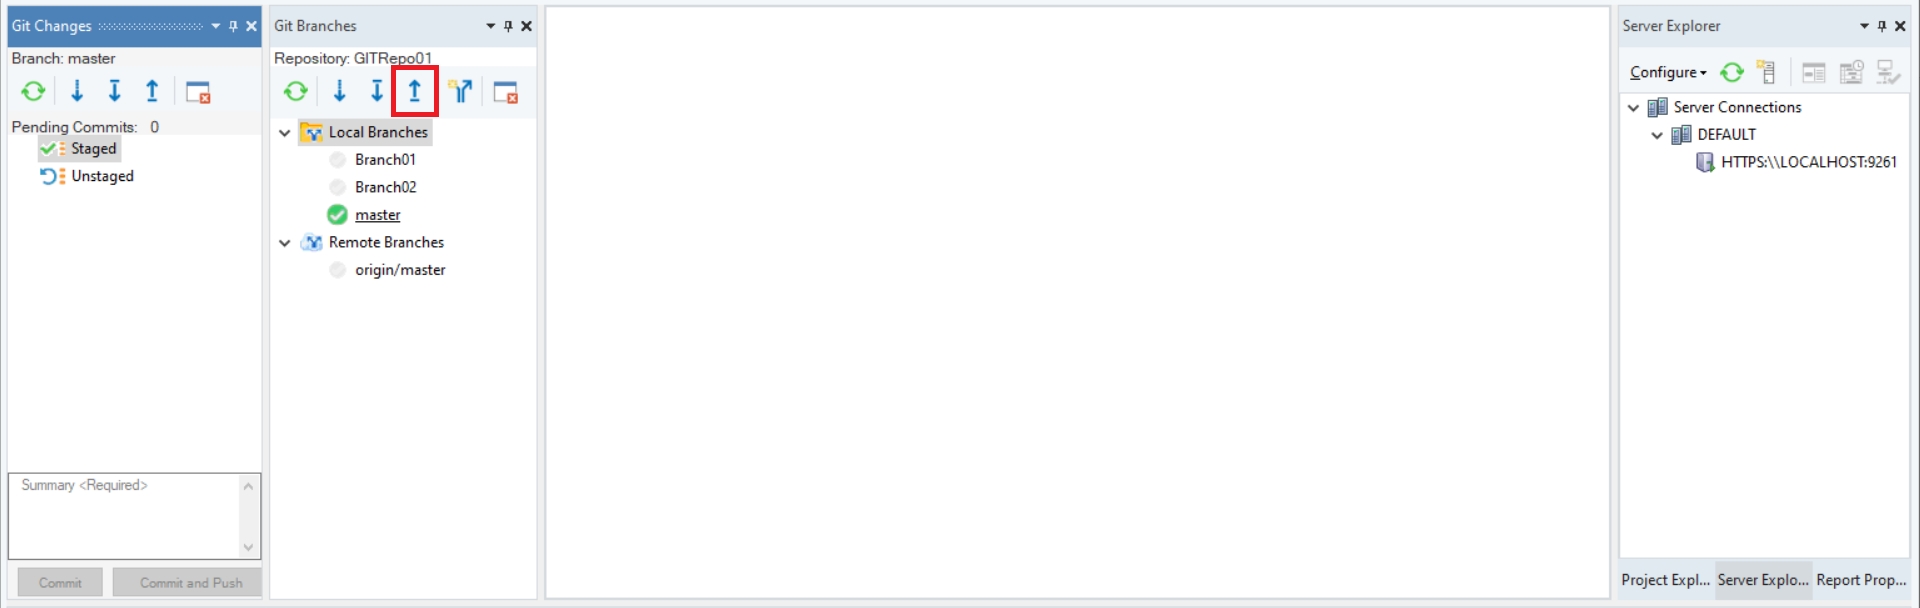Close repository in Git Branches toolbar
The height and width of the screenshot is (608, 1920).
[x=506, y=92]
